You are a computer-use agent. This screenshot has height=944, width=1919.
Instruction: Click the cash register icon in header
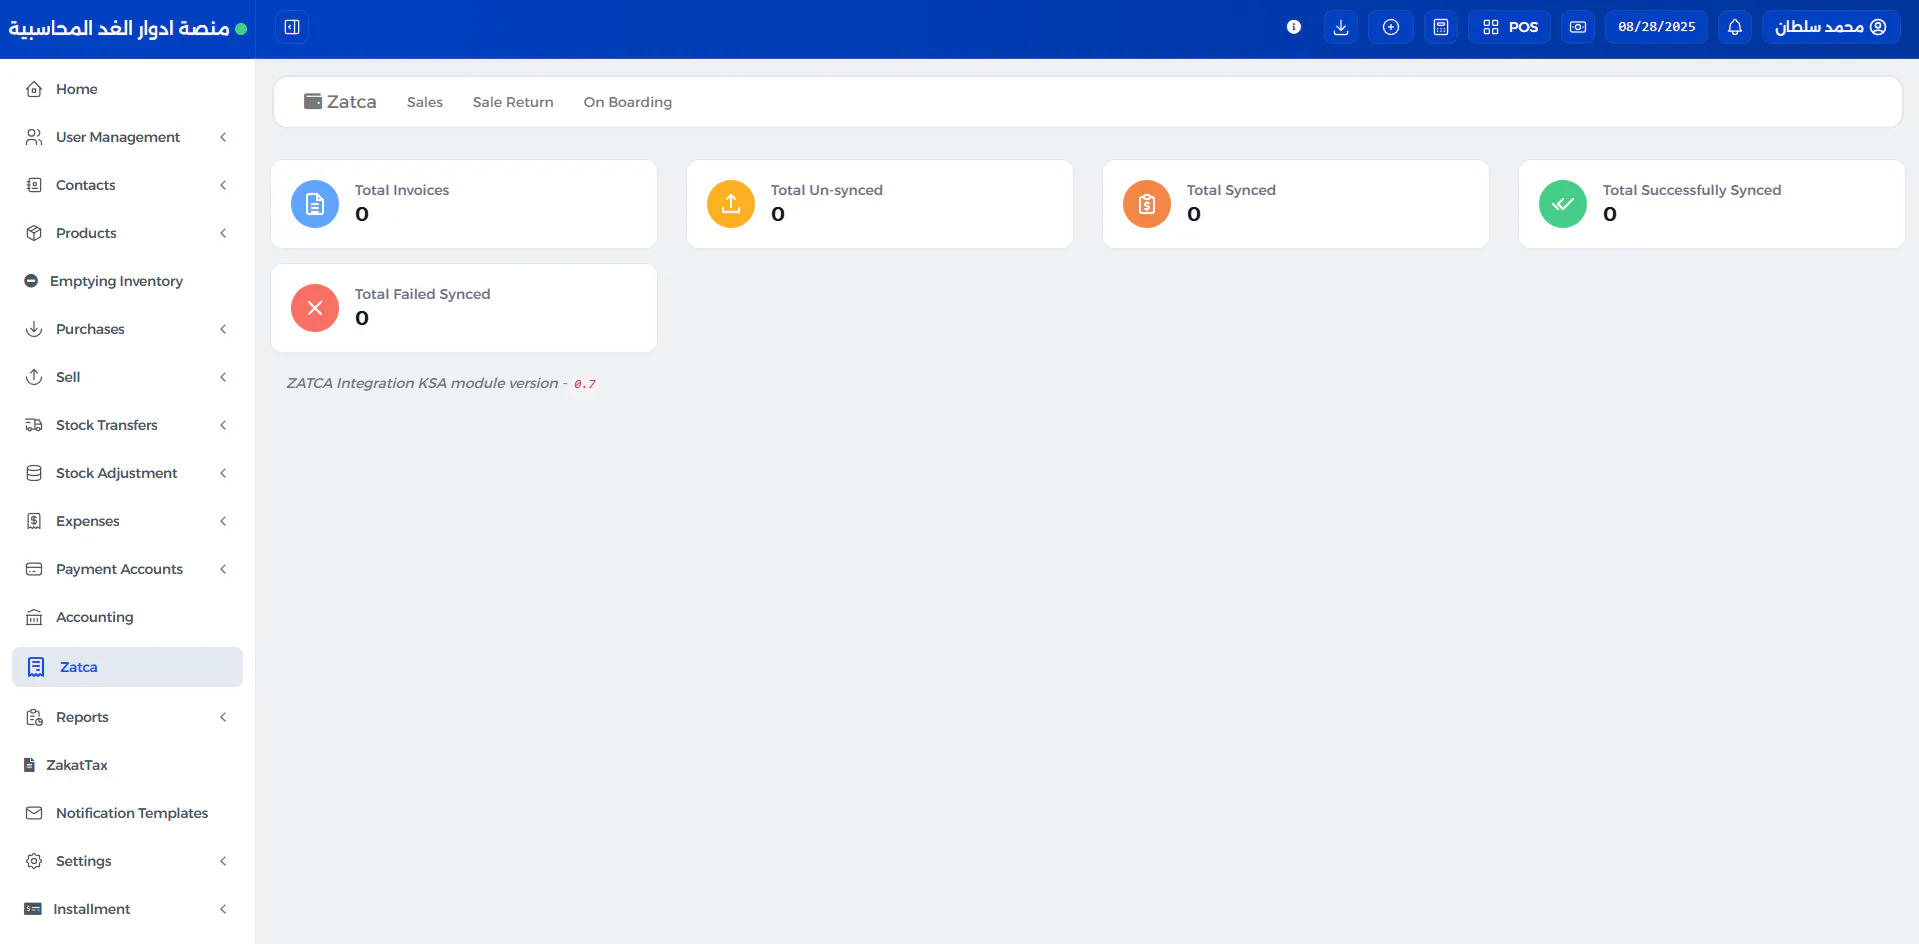(x=1578, y=27)
